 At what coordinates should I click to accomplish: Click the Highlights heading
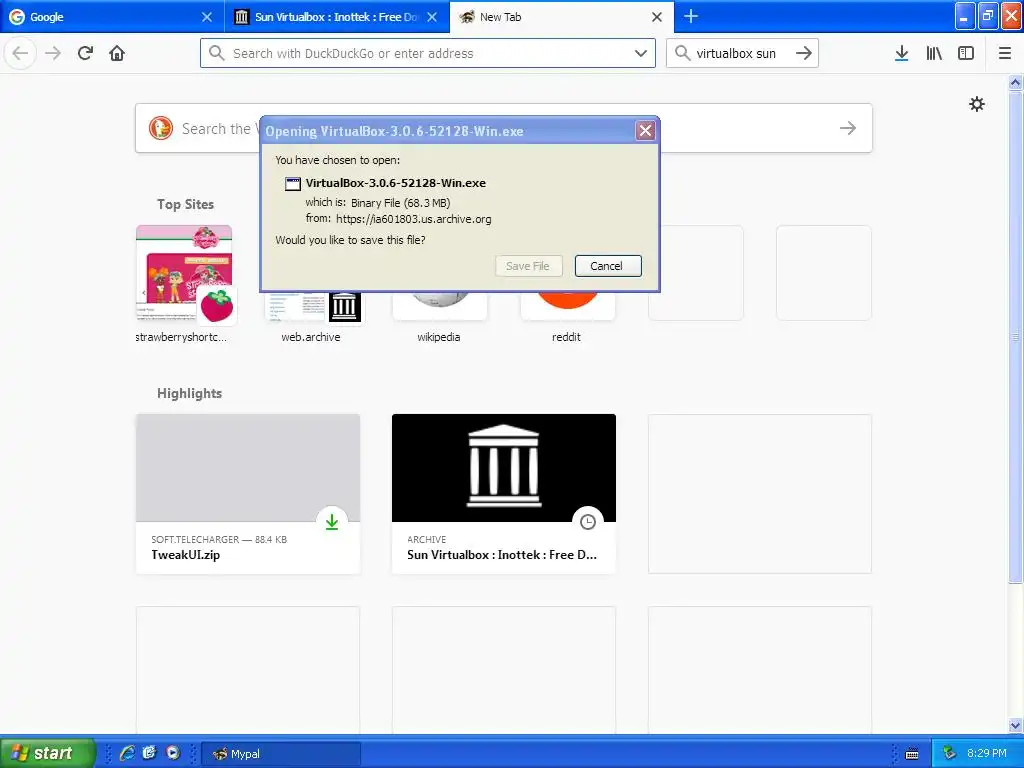pyautogui.click(x=189, y=393)
